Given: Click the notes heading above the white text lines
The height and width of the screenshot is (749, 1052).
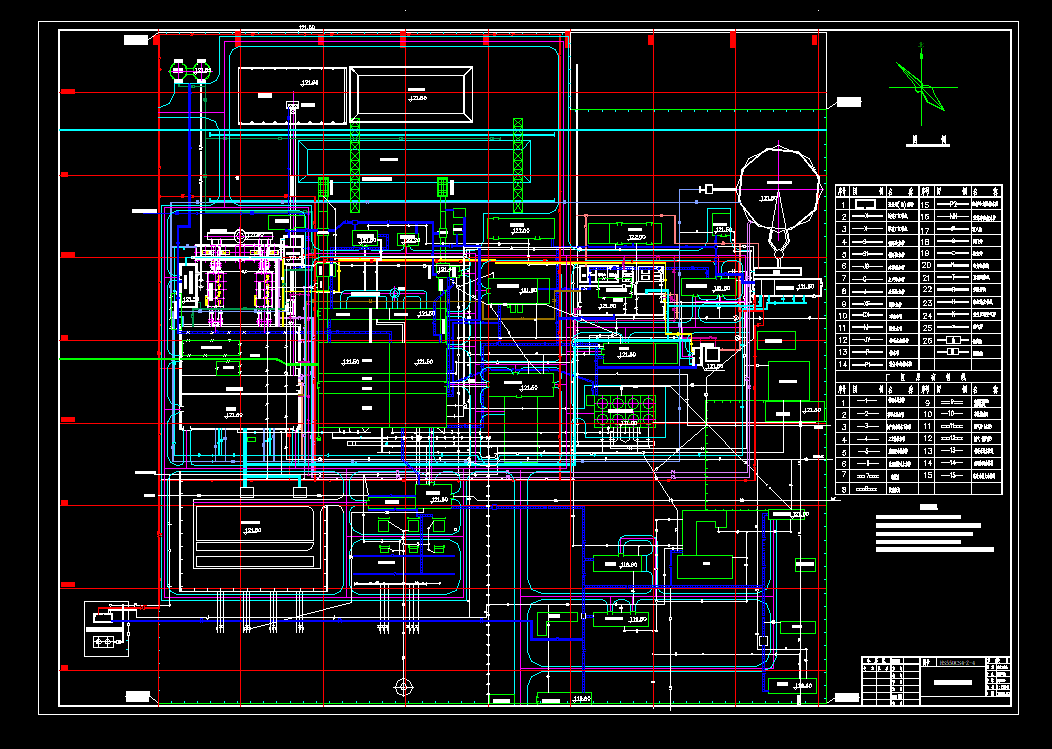Looking at the screenshot, I should 928,508.
